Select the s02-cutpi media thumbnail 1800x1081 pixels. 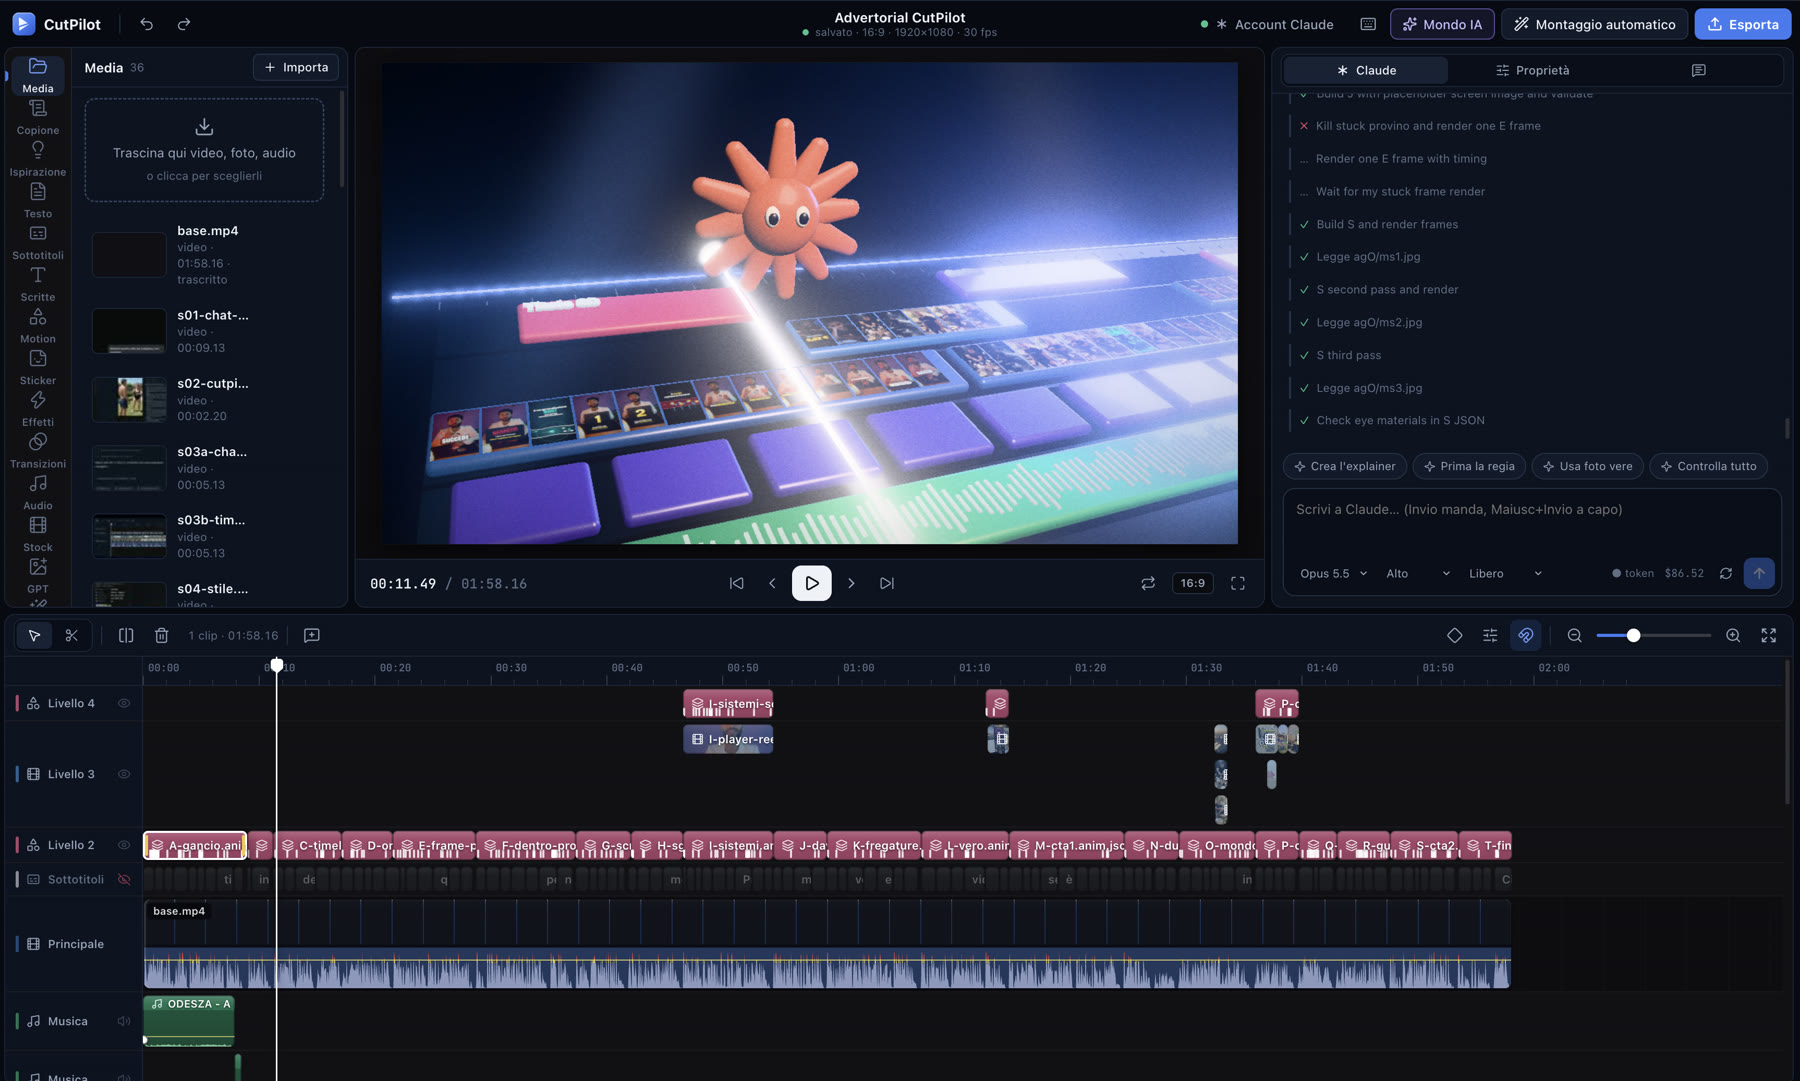pyautogui.click(x=129, y=399)
